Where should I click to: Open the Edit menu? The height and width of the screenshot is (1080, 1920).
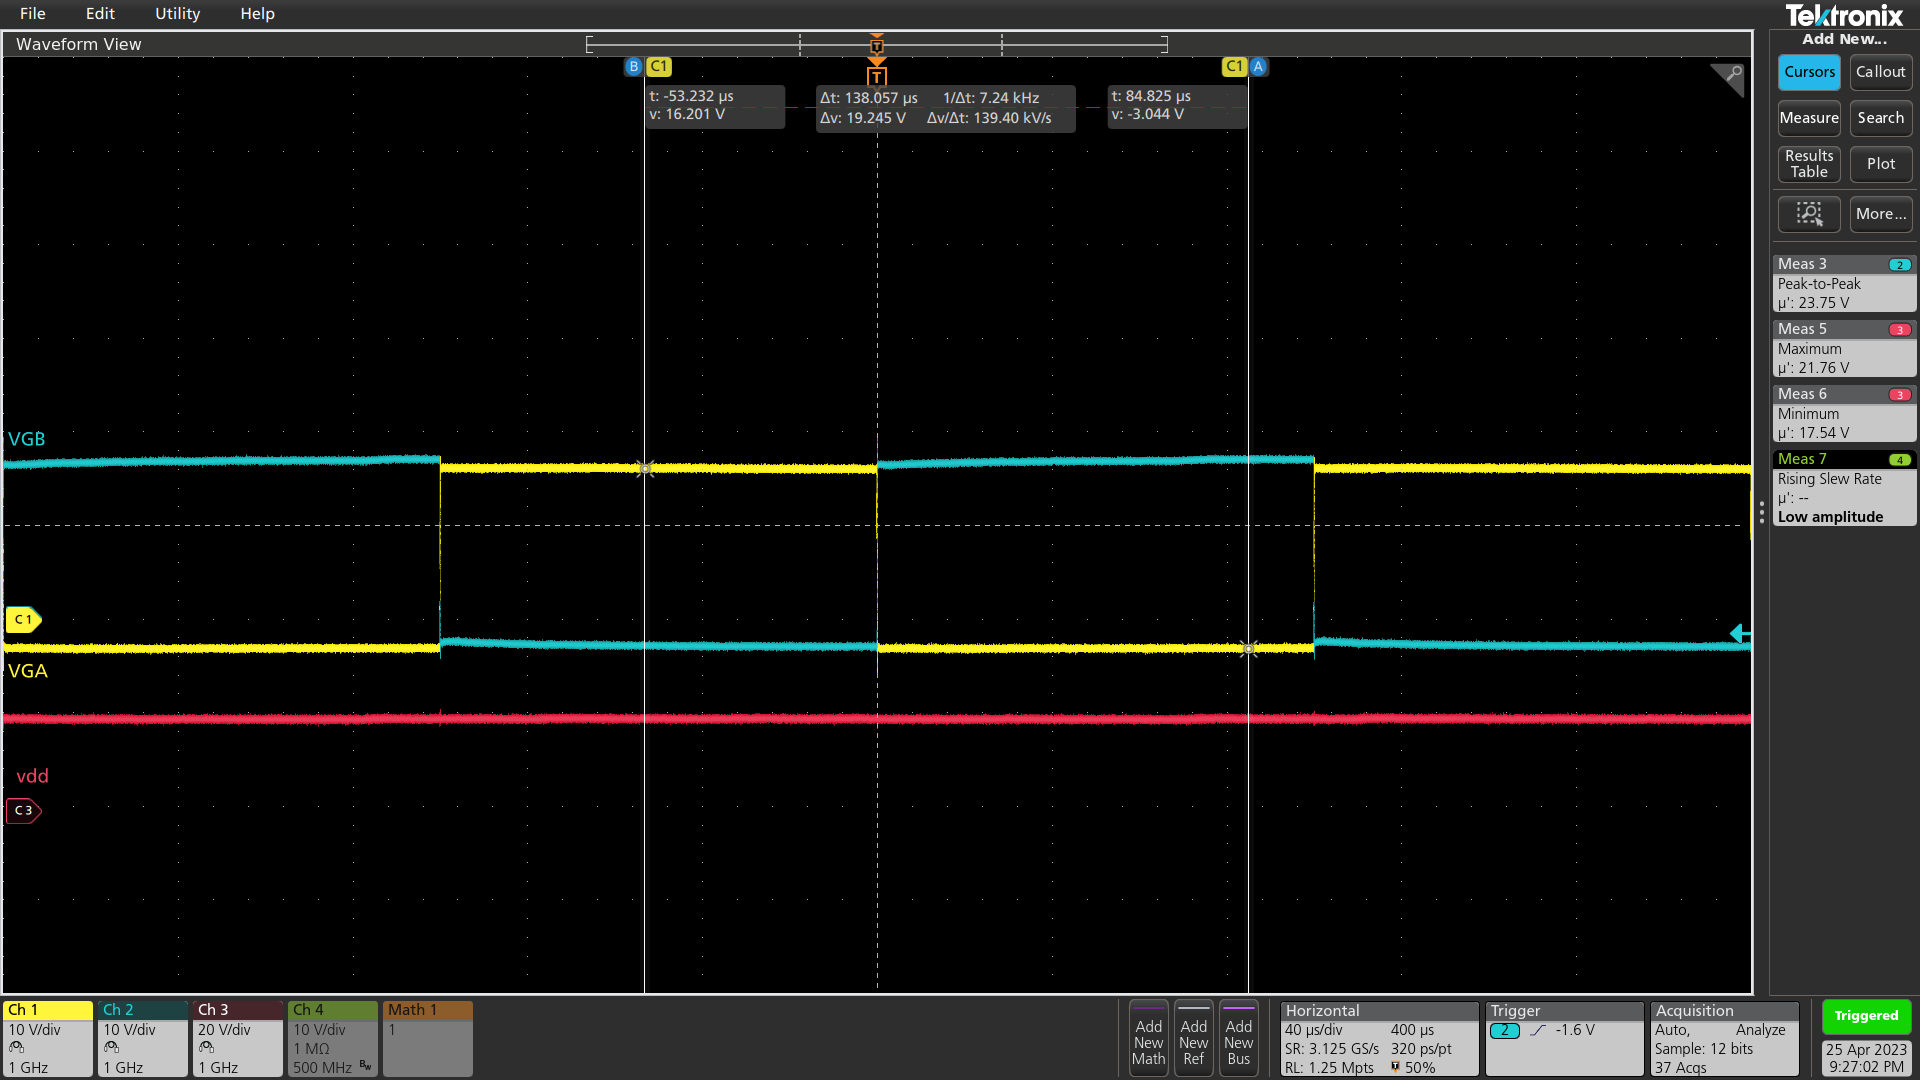click(99, 13)
